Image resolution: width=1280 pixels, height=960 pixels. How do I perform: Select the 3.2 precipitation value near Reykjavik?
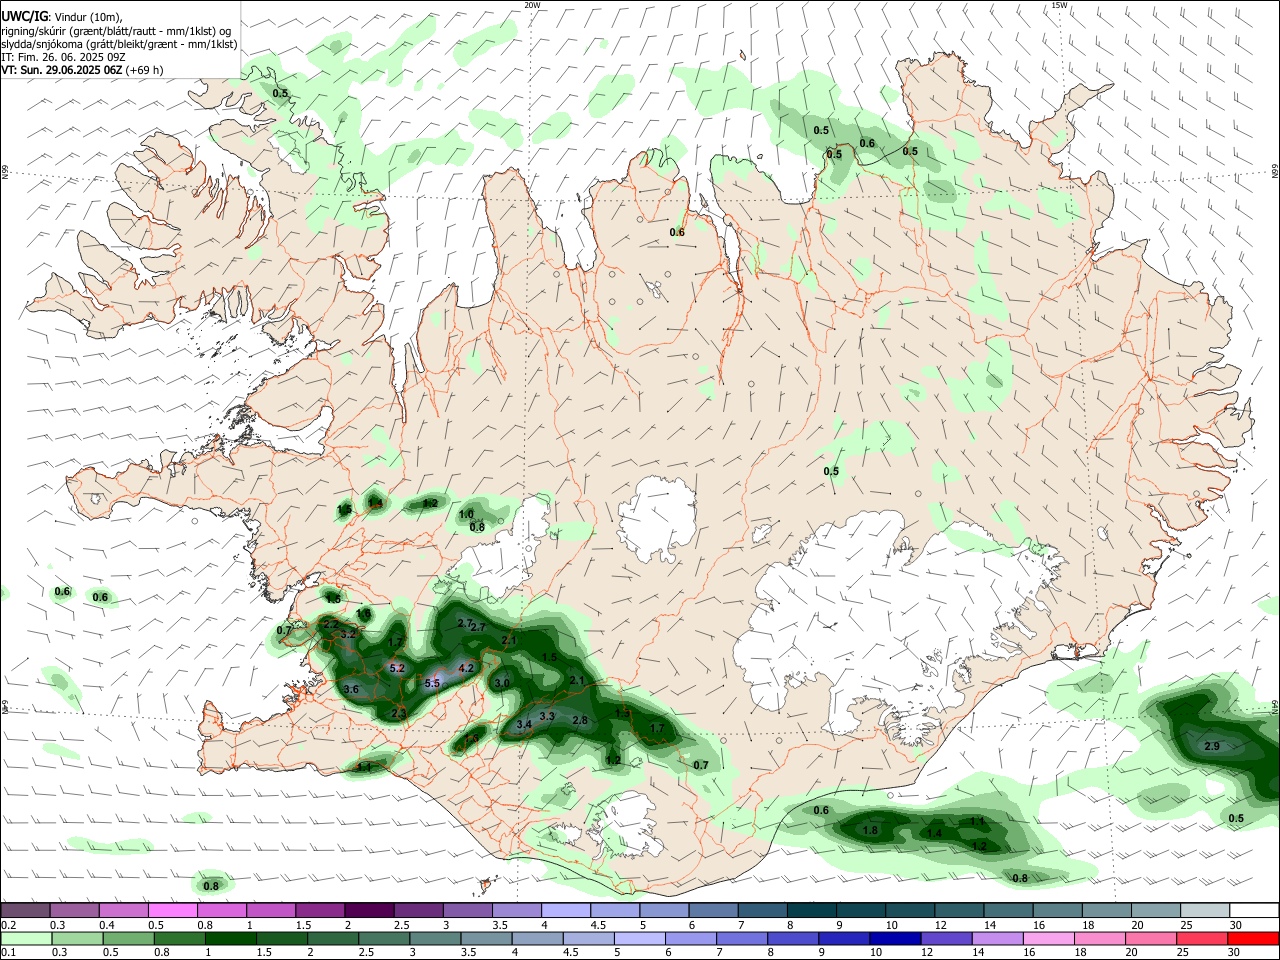pos(348,634)
